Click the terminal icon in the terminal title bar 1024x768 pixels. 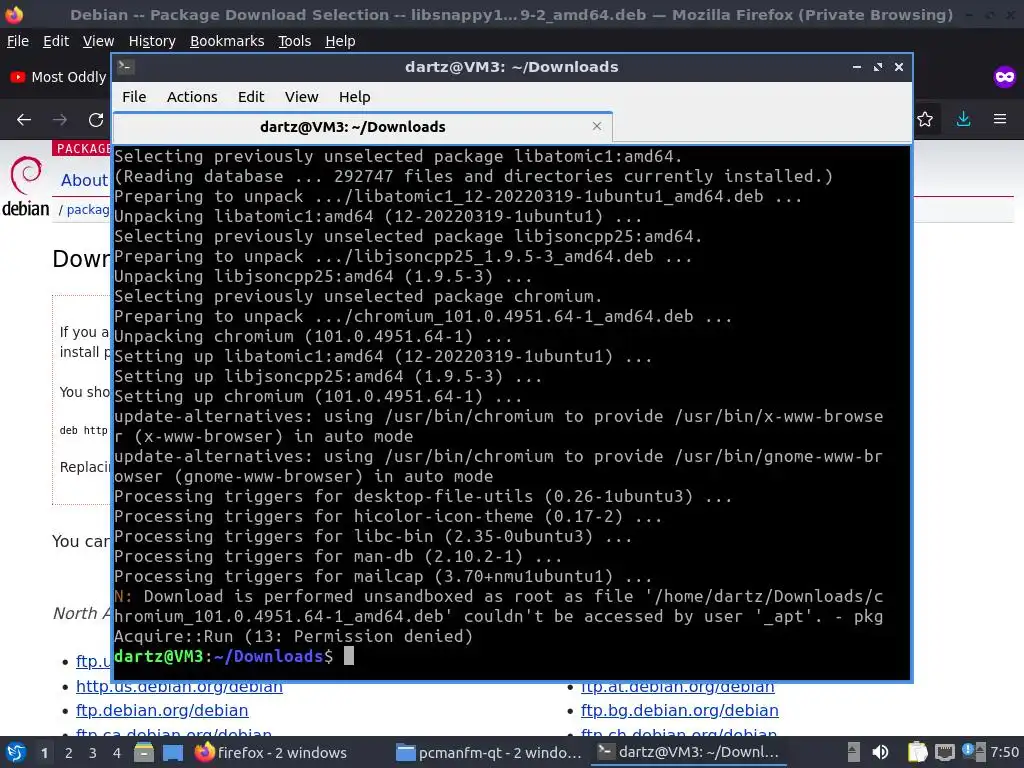pos(126,67)
